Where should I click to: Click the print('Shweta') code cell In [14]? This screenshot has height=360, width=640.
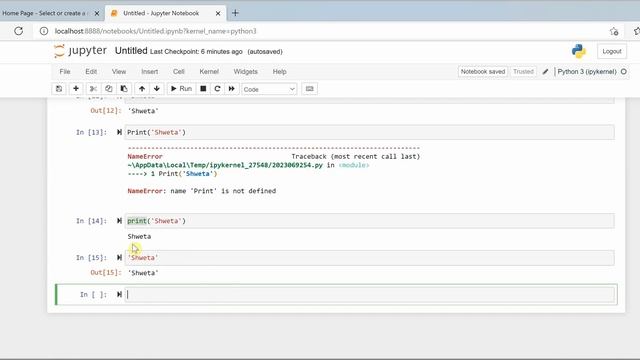(369, 221)
